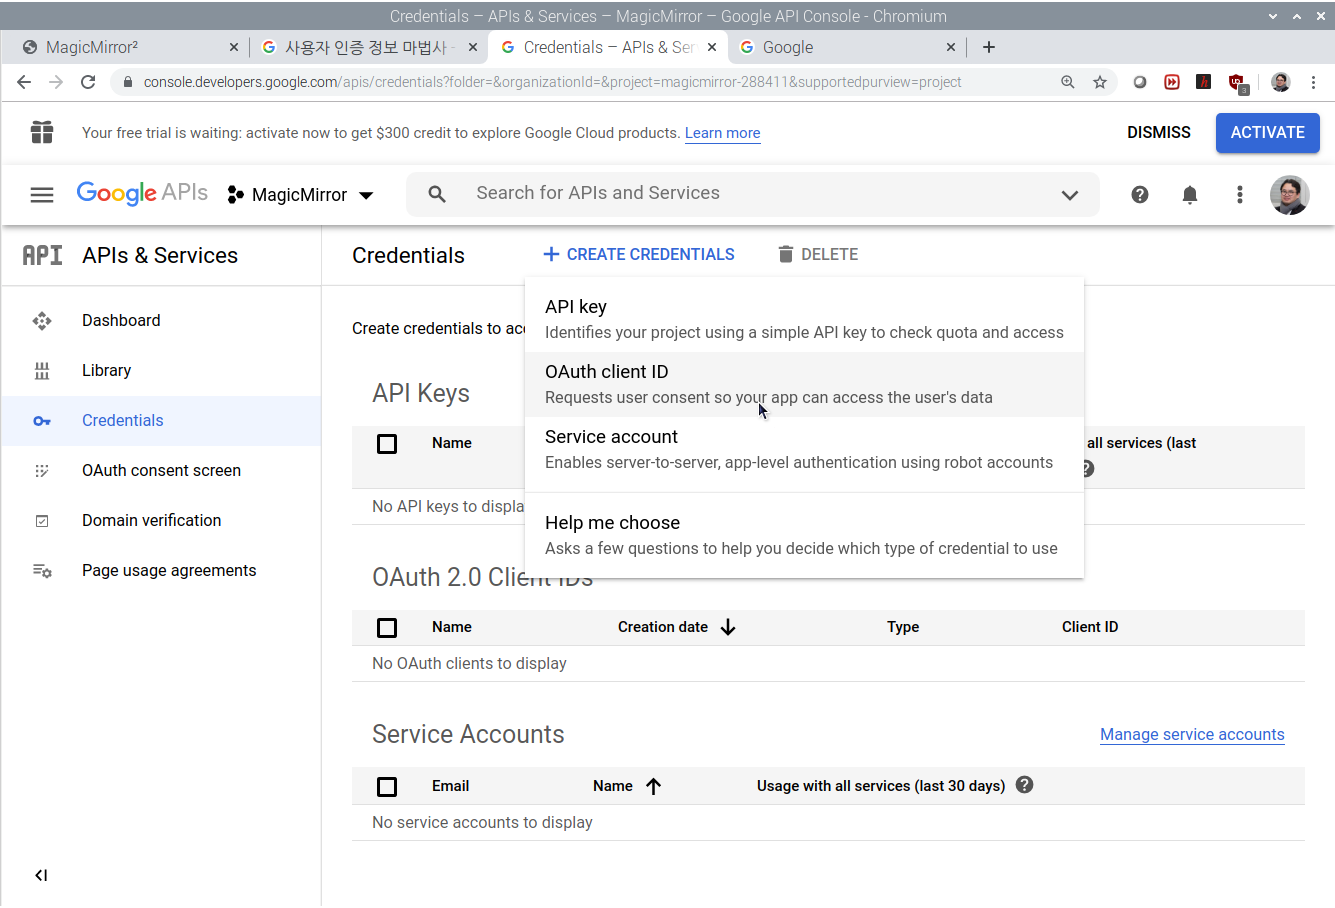The image size is (1335, 908).
Task: Click the Type column header
Action: 903,627
